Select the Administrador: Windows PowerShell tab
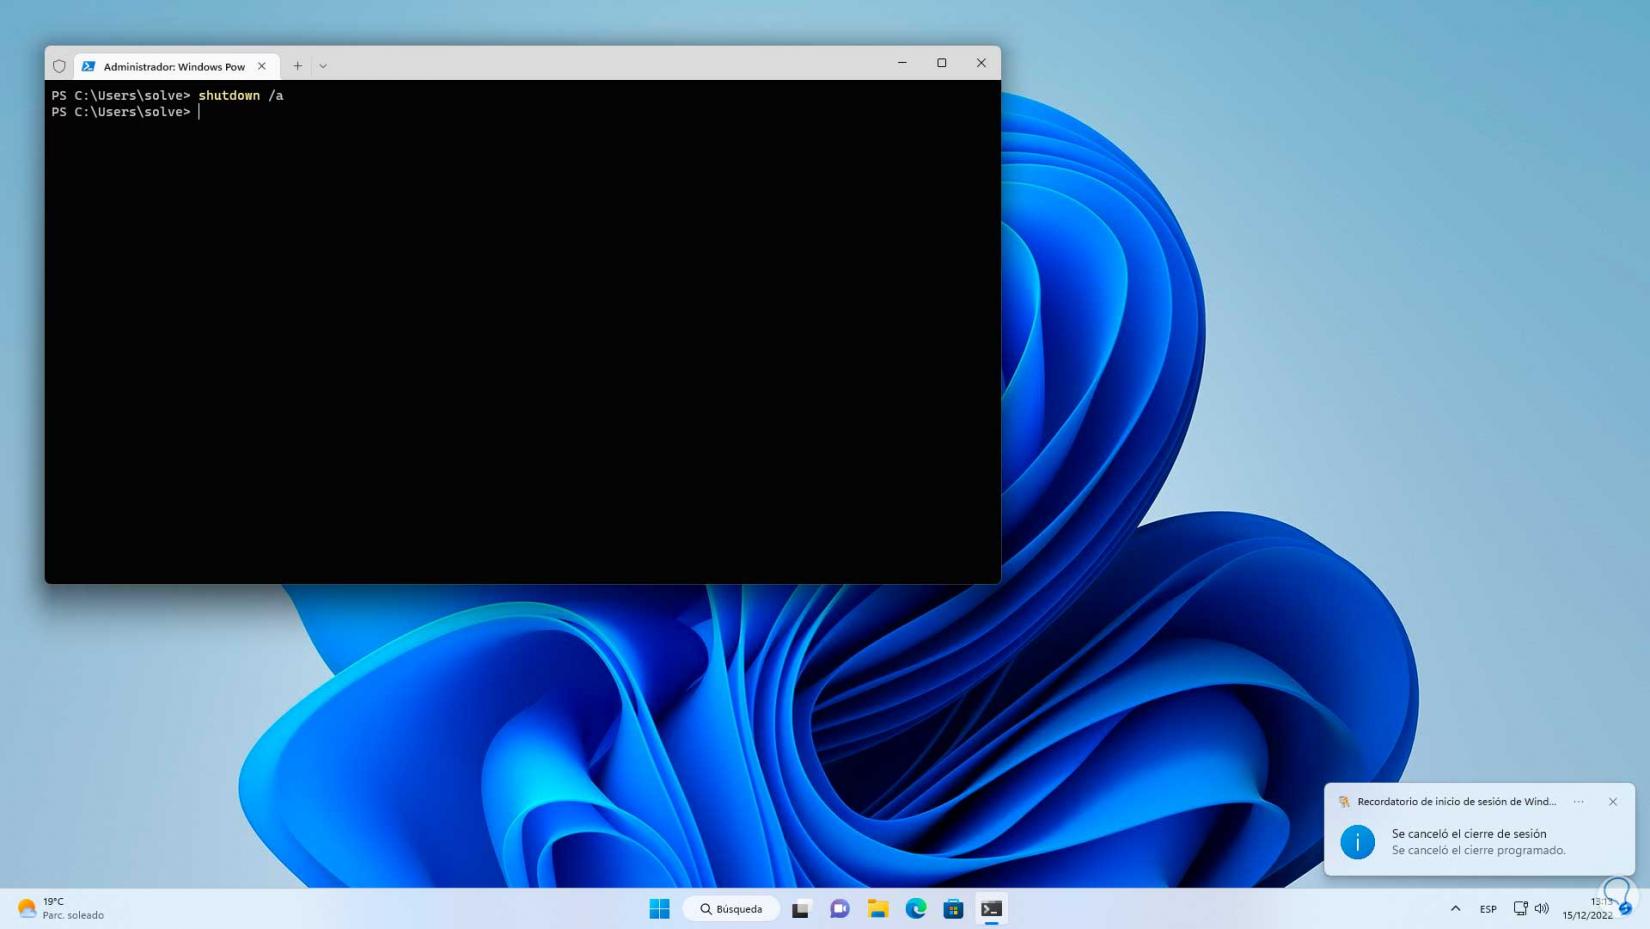Screen dimensions: 1650x929 [177, 66]
